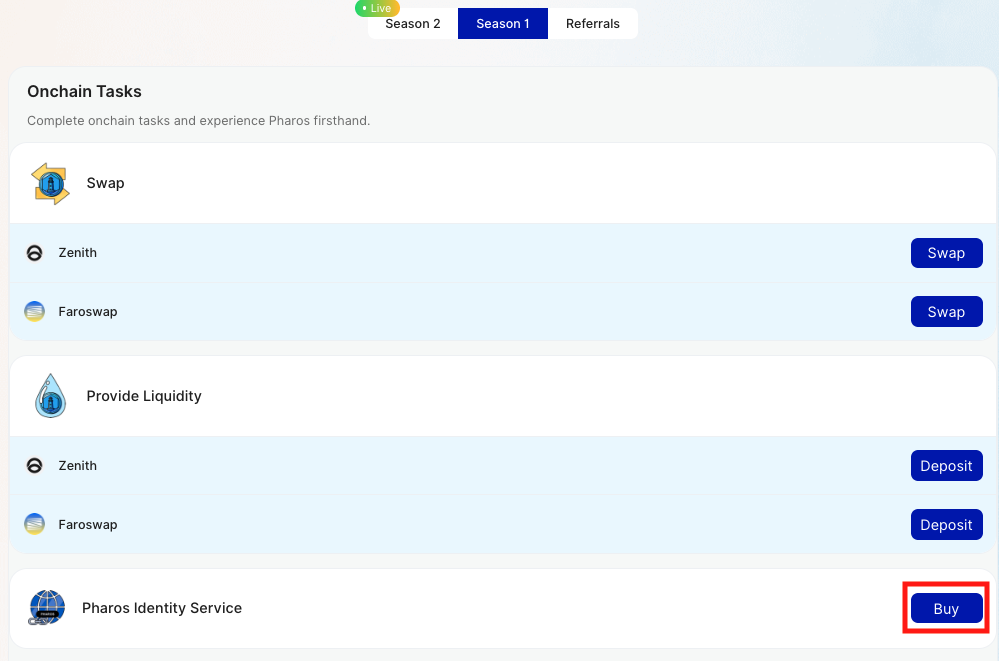Click the Onchain Tasks heading
The image size is (999, 661).
[x=84, y=92]
